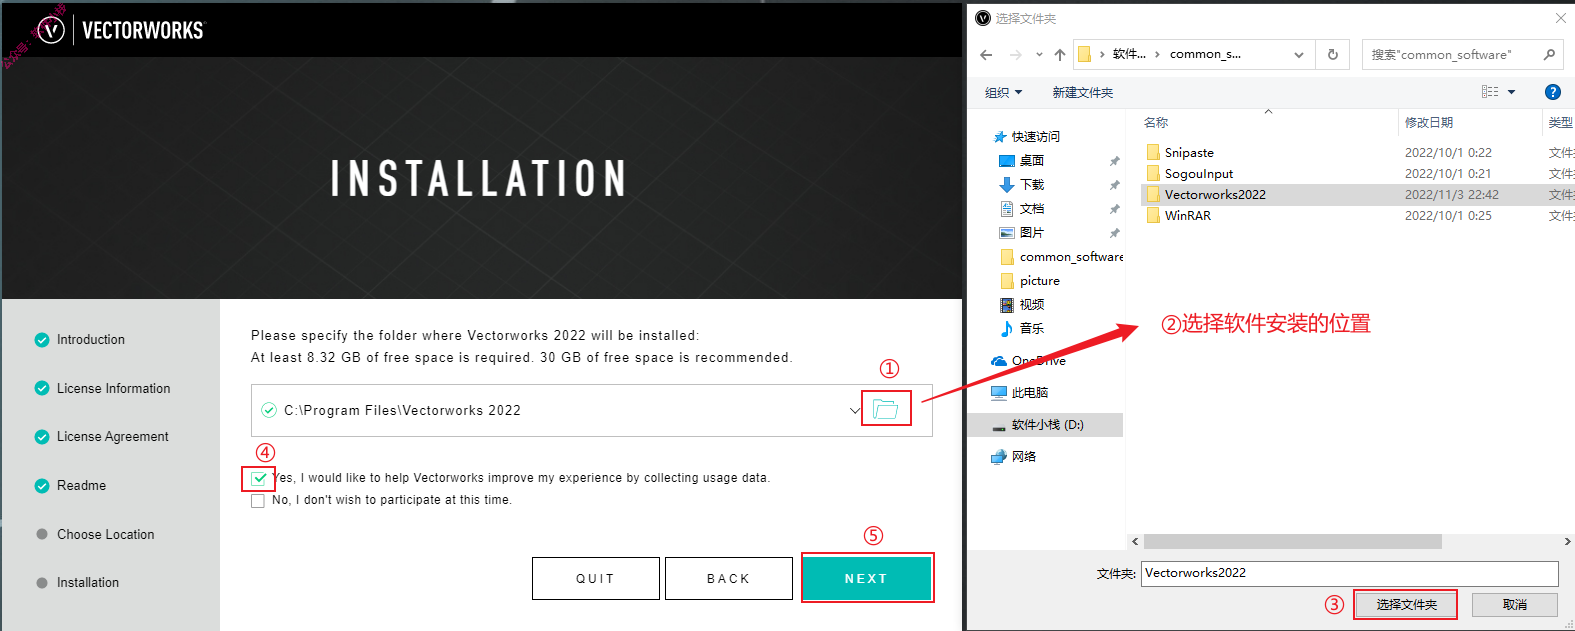1575x631 pixels.
Task: Click the search magnifier icon
Action: (1549, 55)
